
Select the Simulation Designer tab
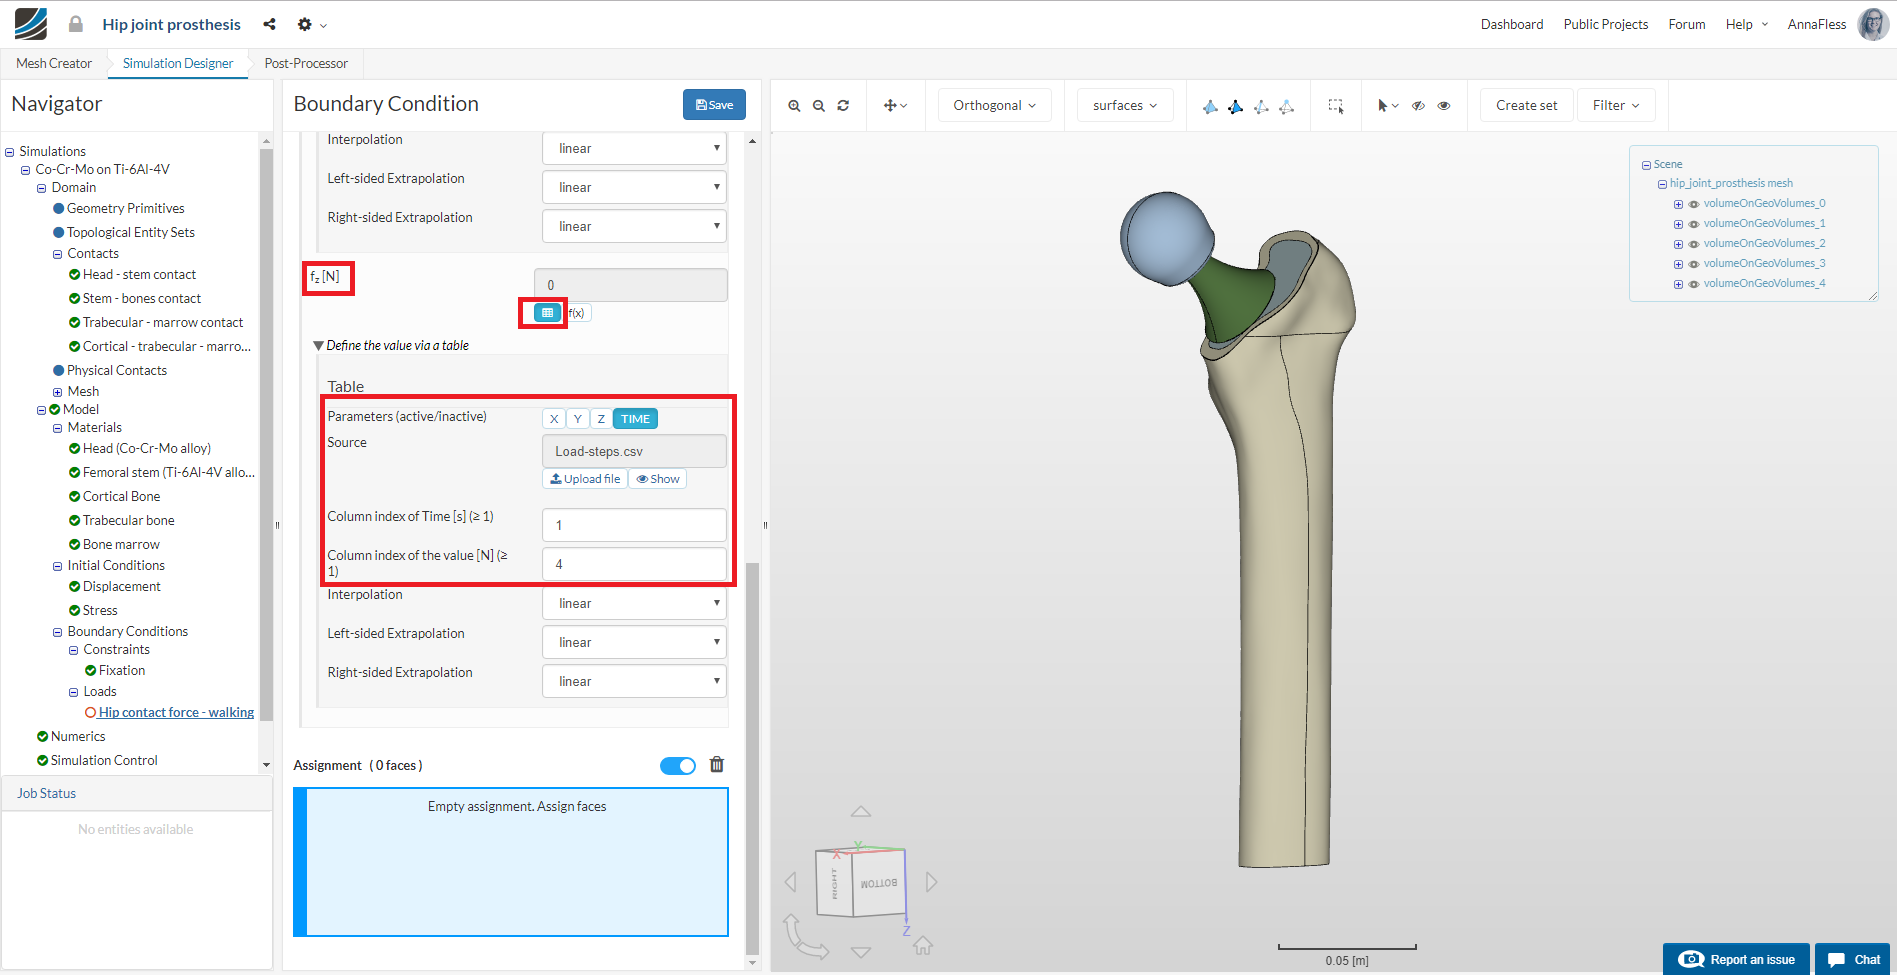coord(178,63)
